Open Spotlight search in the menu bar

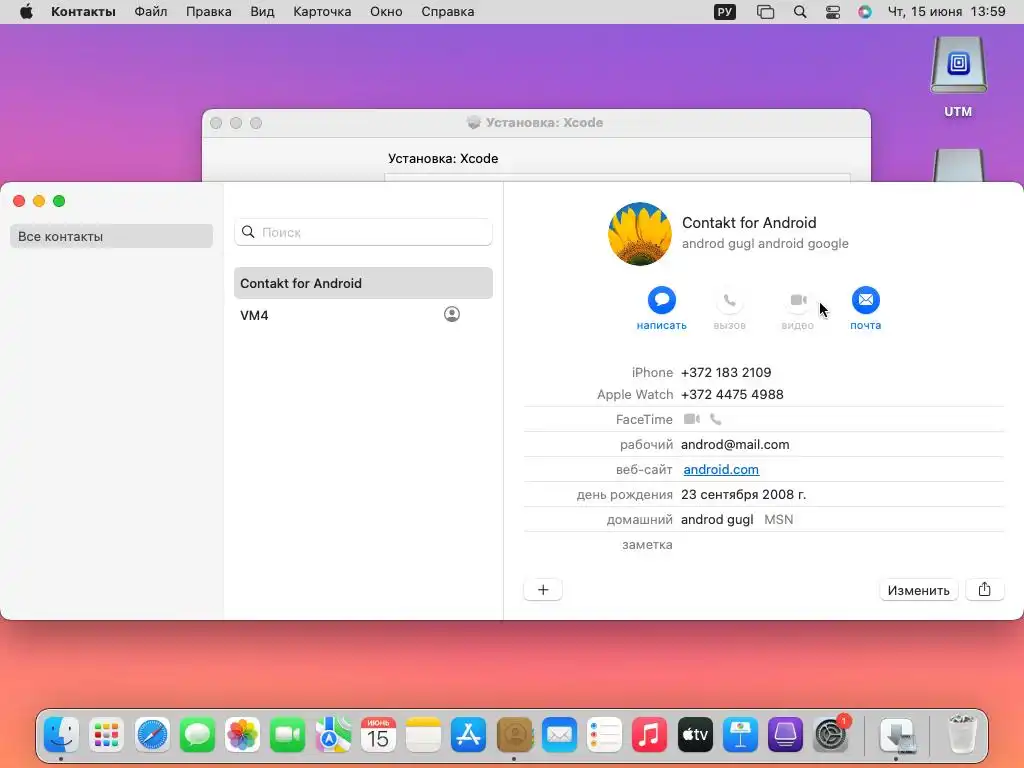tap(799, 12)
